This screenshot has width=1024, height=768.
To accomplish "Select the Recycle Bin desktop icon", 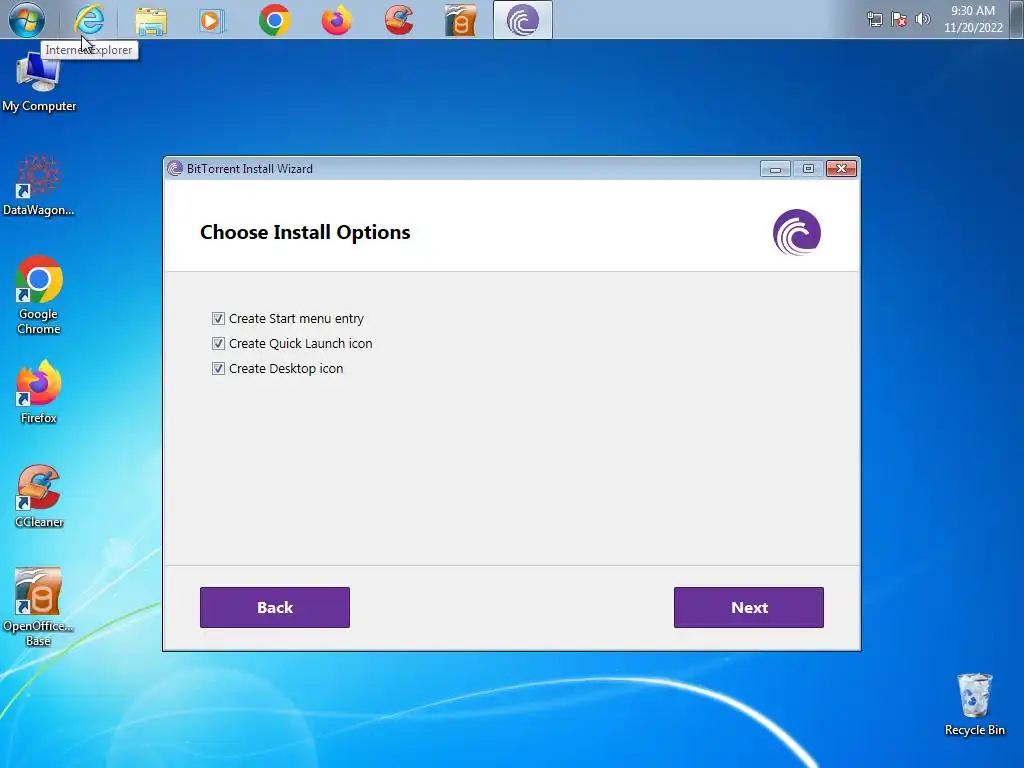I will click(x=974, y=705).
